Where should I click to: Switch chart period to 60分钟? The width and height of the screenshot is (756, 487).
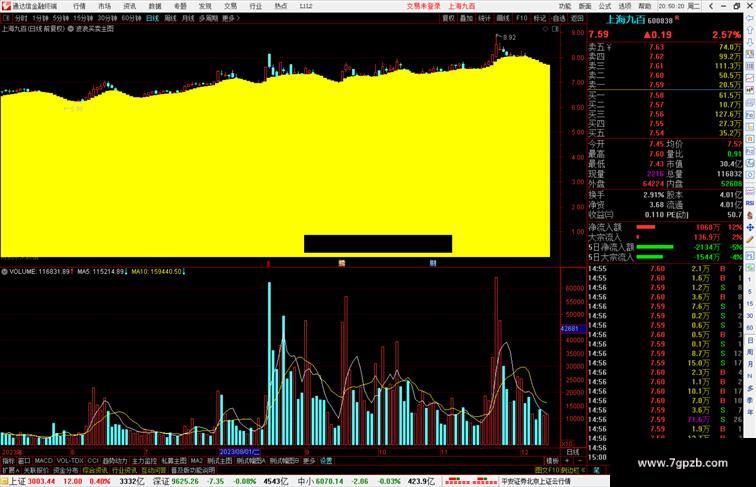[131, 18]
